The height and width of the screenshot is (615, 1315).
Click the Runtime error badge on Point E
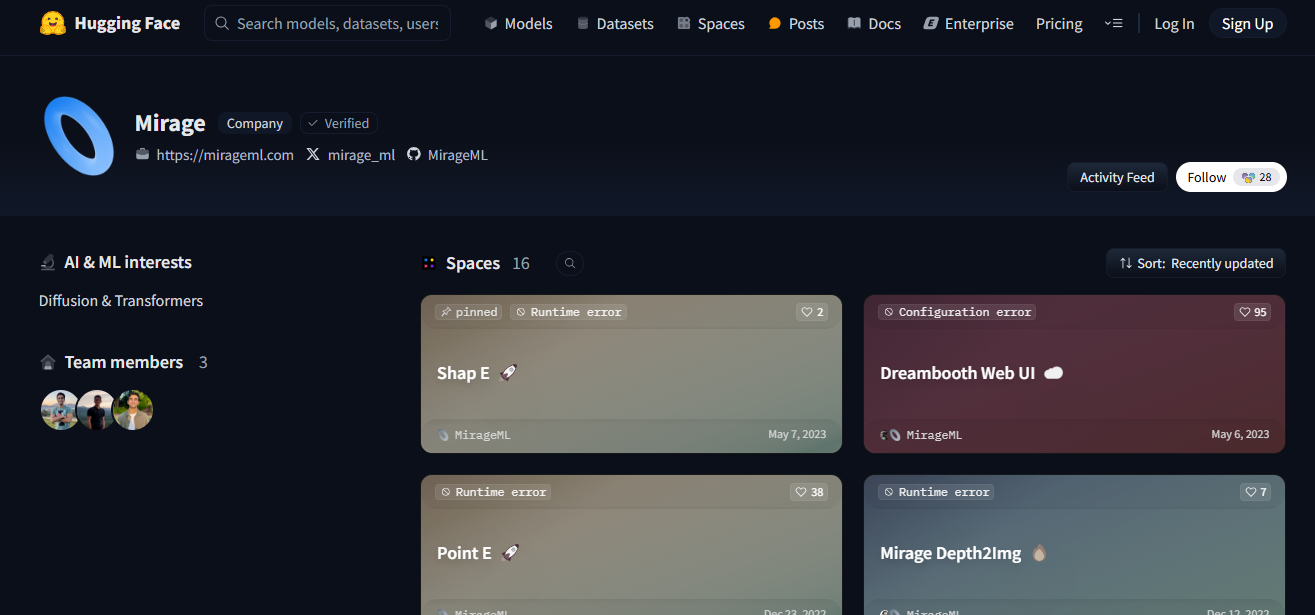pos(493,492)
